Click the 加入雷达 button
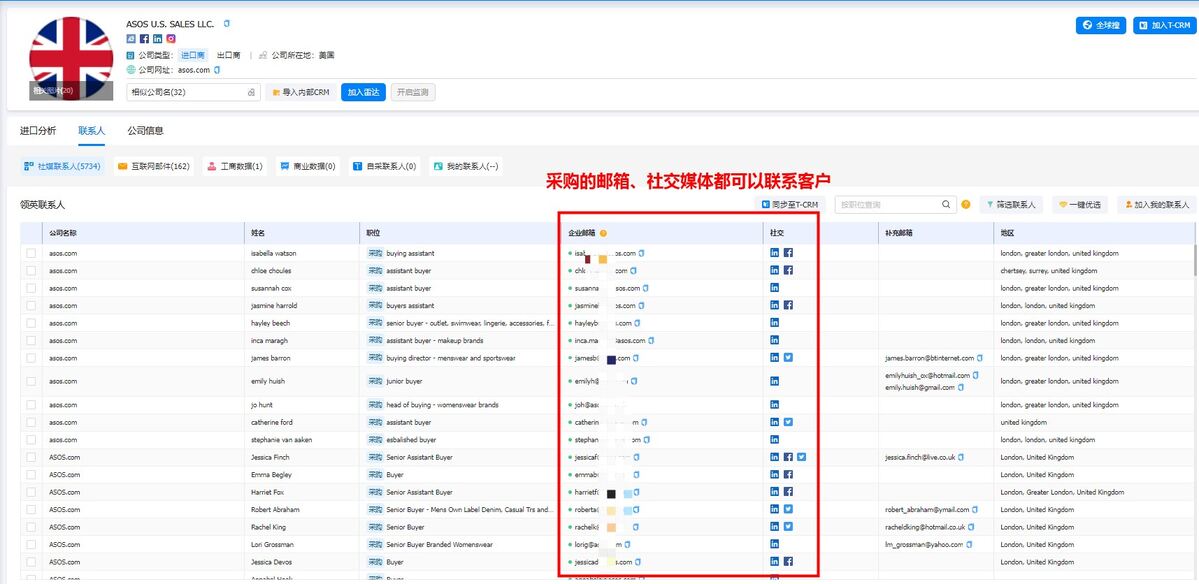The width and height of the screenshot is (1199, 584). tap(363, 92)
